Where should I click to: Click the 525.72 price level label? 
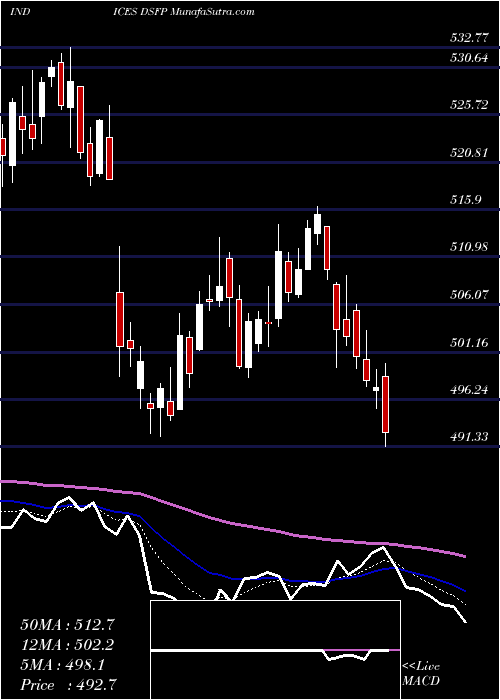pos(469,105)
